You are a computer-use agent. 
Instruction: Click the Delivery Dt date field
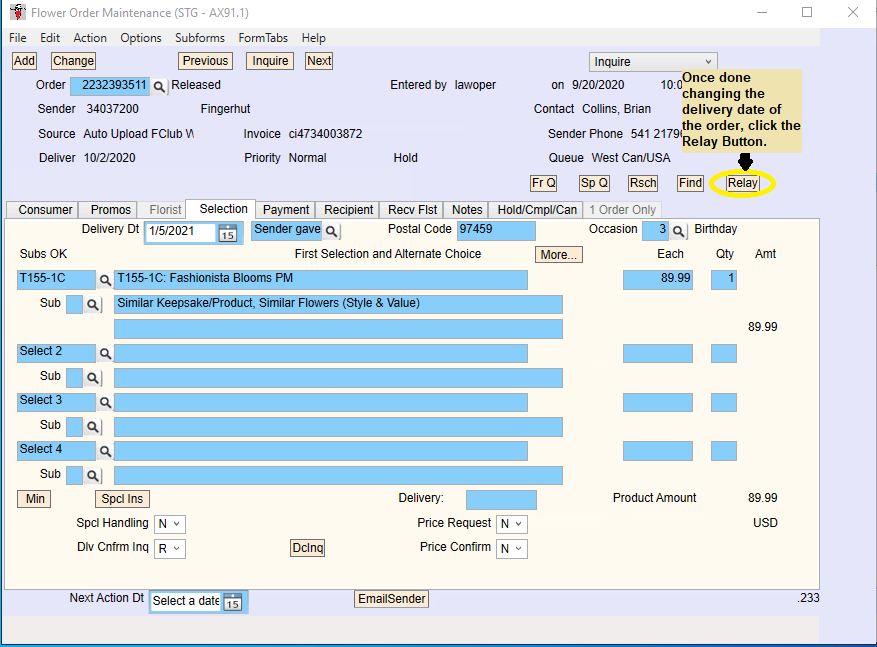tap(180, 232)
